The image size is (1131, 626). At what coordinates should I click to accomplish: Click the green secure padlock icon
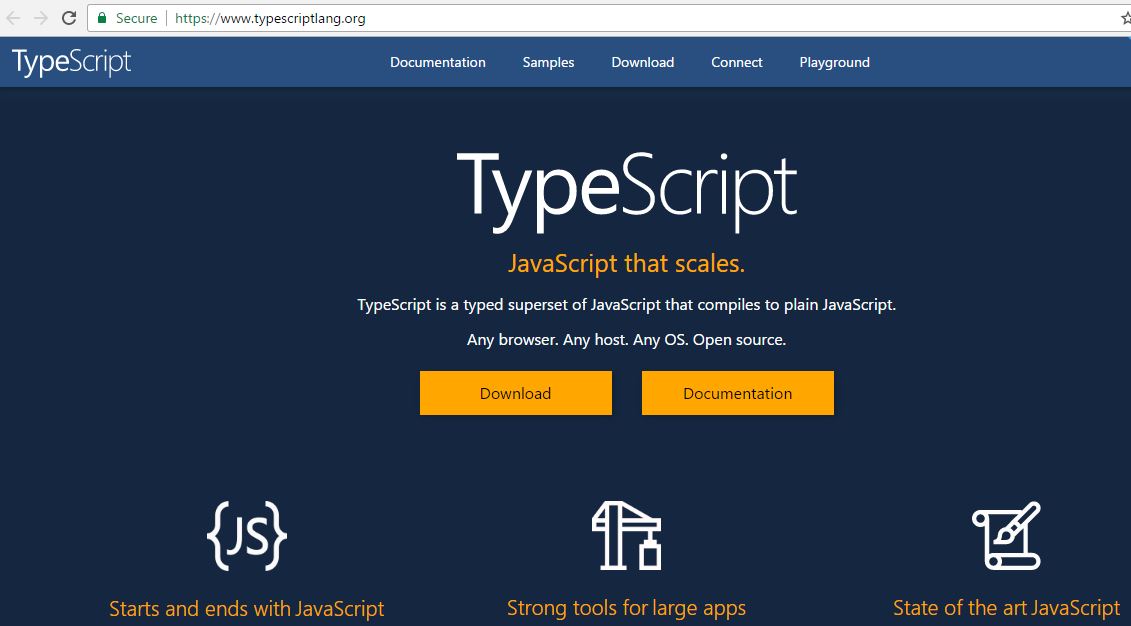(102, 18)
